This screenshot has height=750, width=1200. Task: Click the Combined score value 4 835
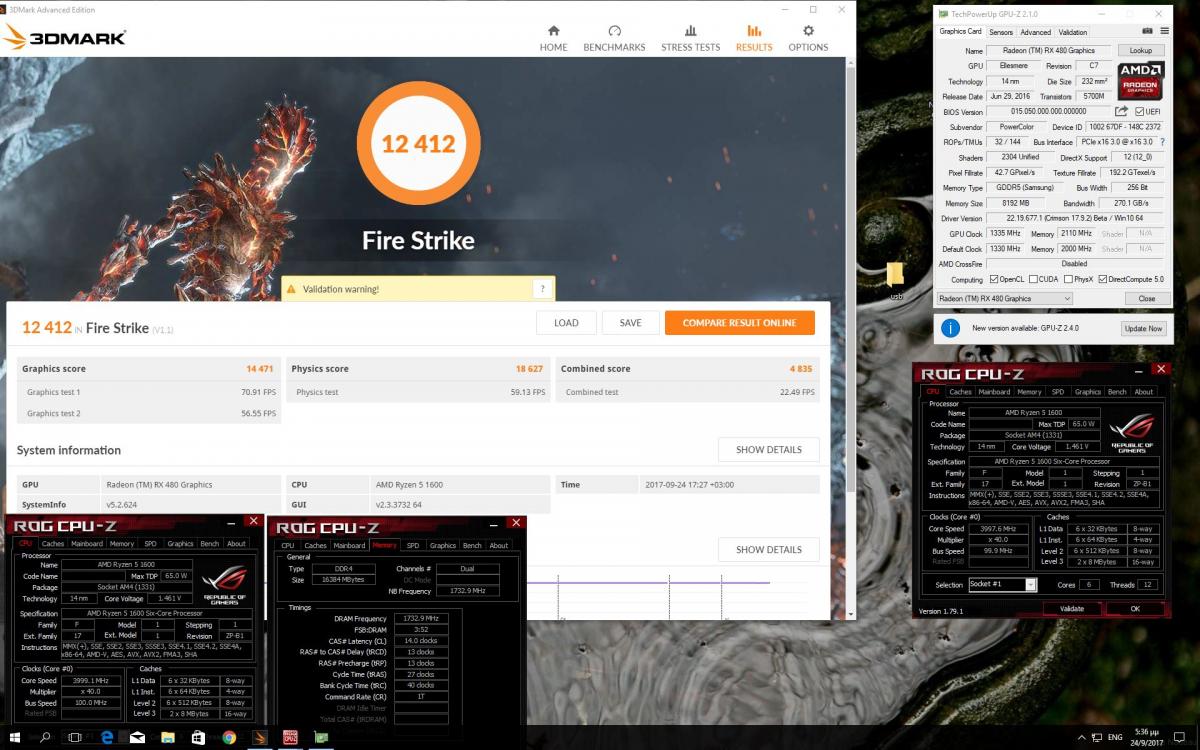pos(801,369)
